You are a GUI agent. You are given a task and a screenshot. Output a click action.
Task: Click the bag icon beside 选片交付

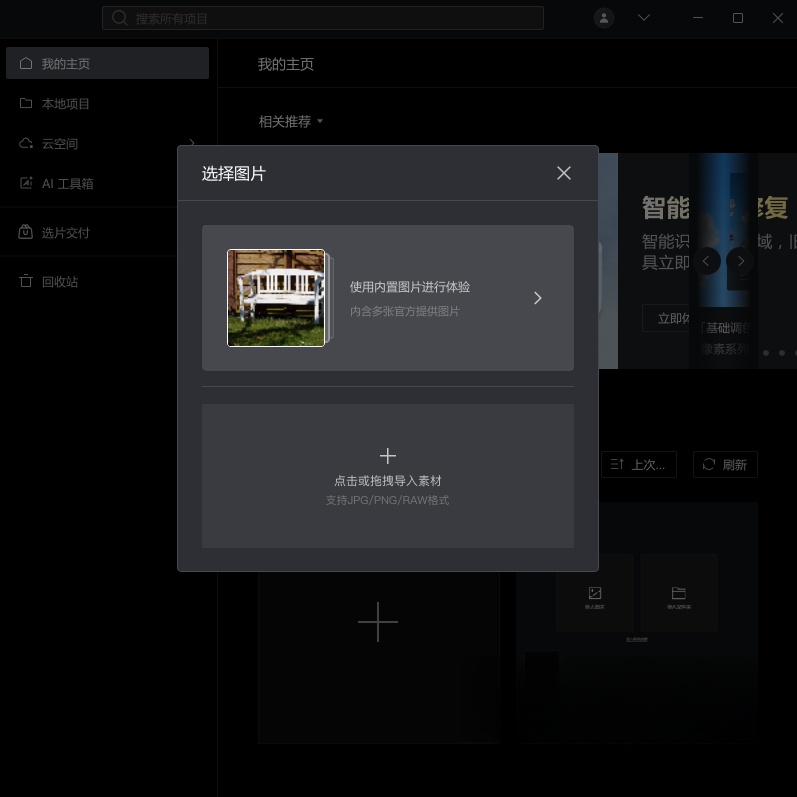(26, 232)
